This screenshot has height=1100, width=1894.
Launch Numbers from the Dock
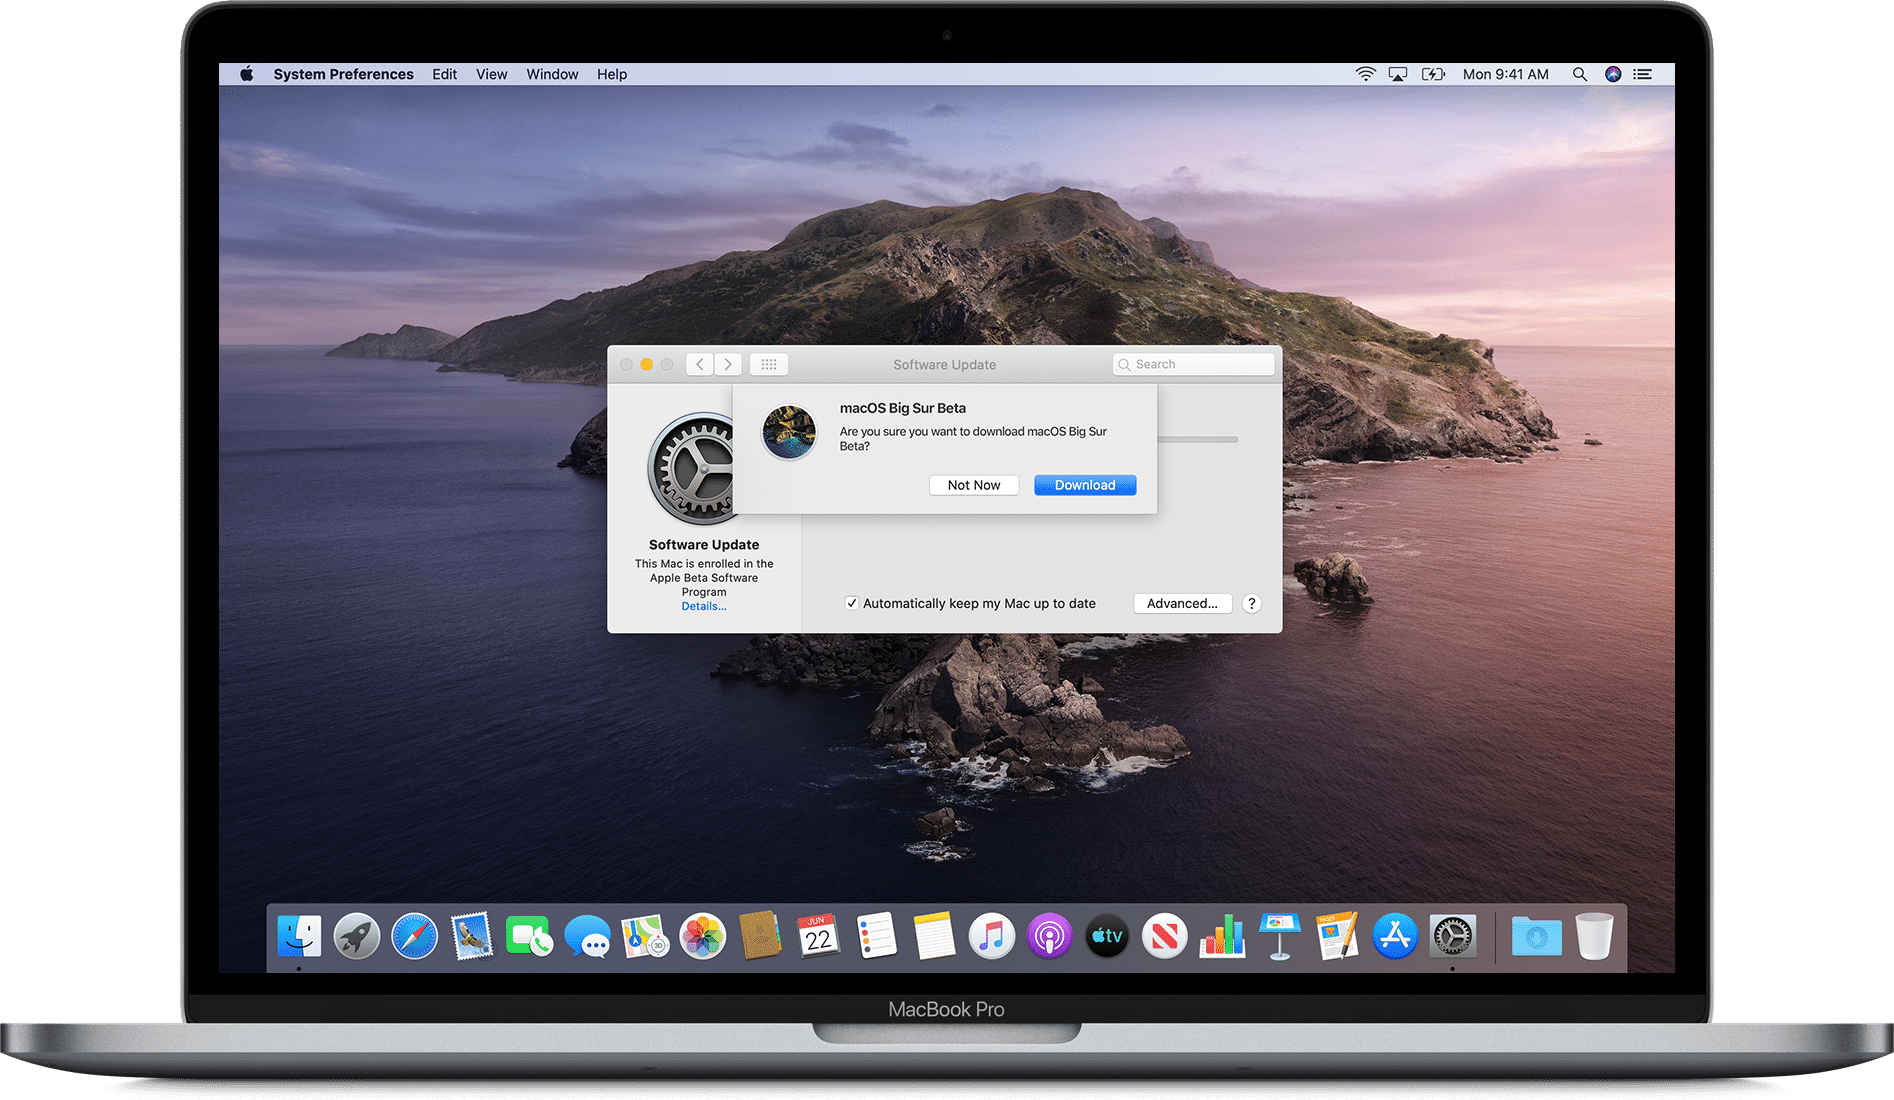tap(1222, 937)
